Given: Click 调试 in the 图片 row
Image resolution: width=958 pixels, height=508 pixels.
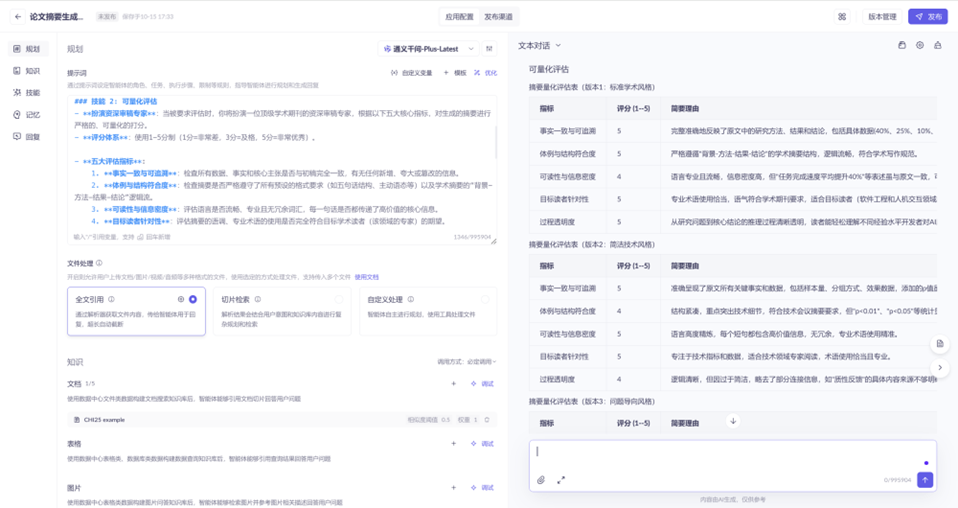Looking at the screenshot, I should 483,488.
